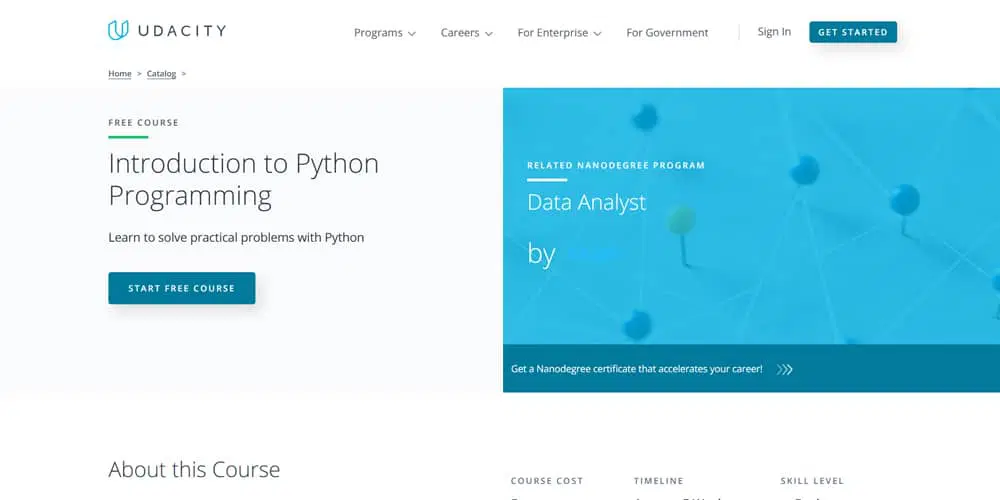Click the triple chevron arrow icon

[784, 369]
